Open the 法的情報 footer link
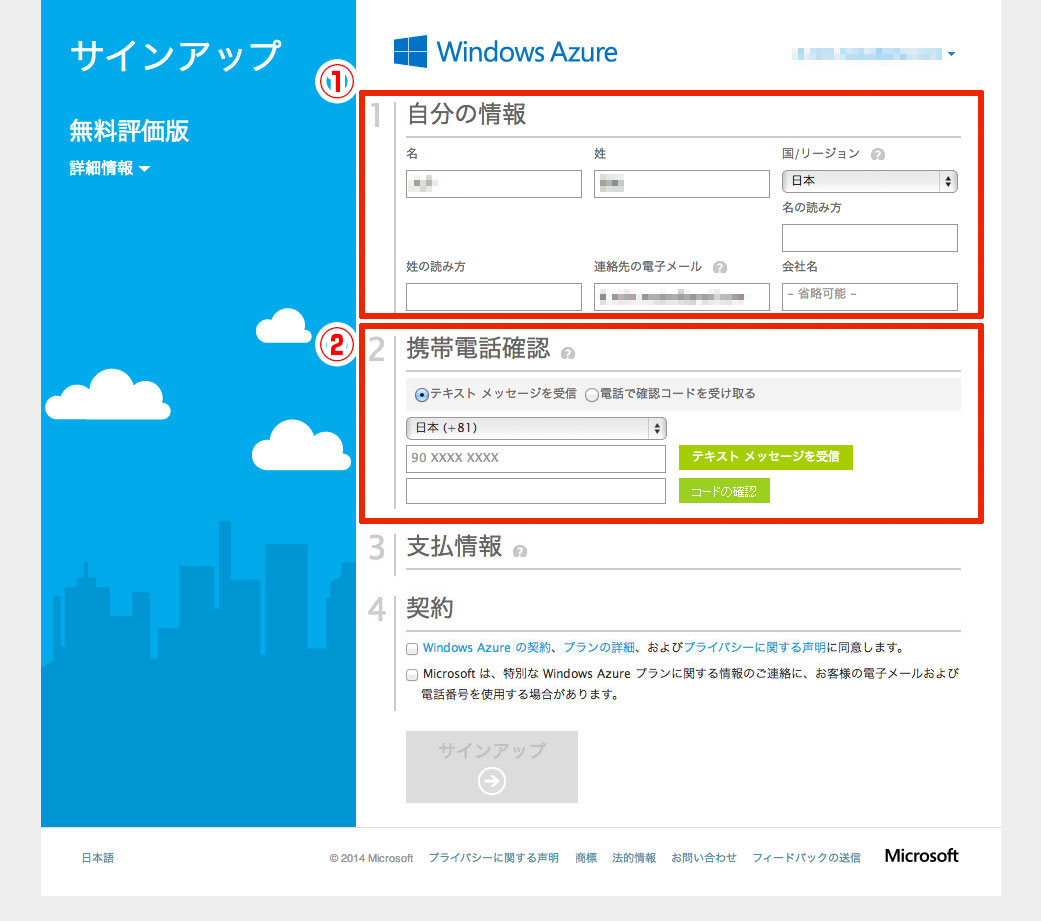The width and height of the screenshot is (1041, 921). pos(633,858)
